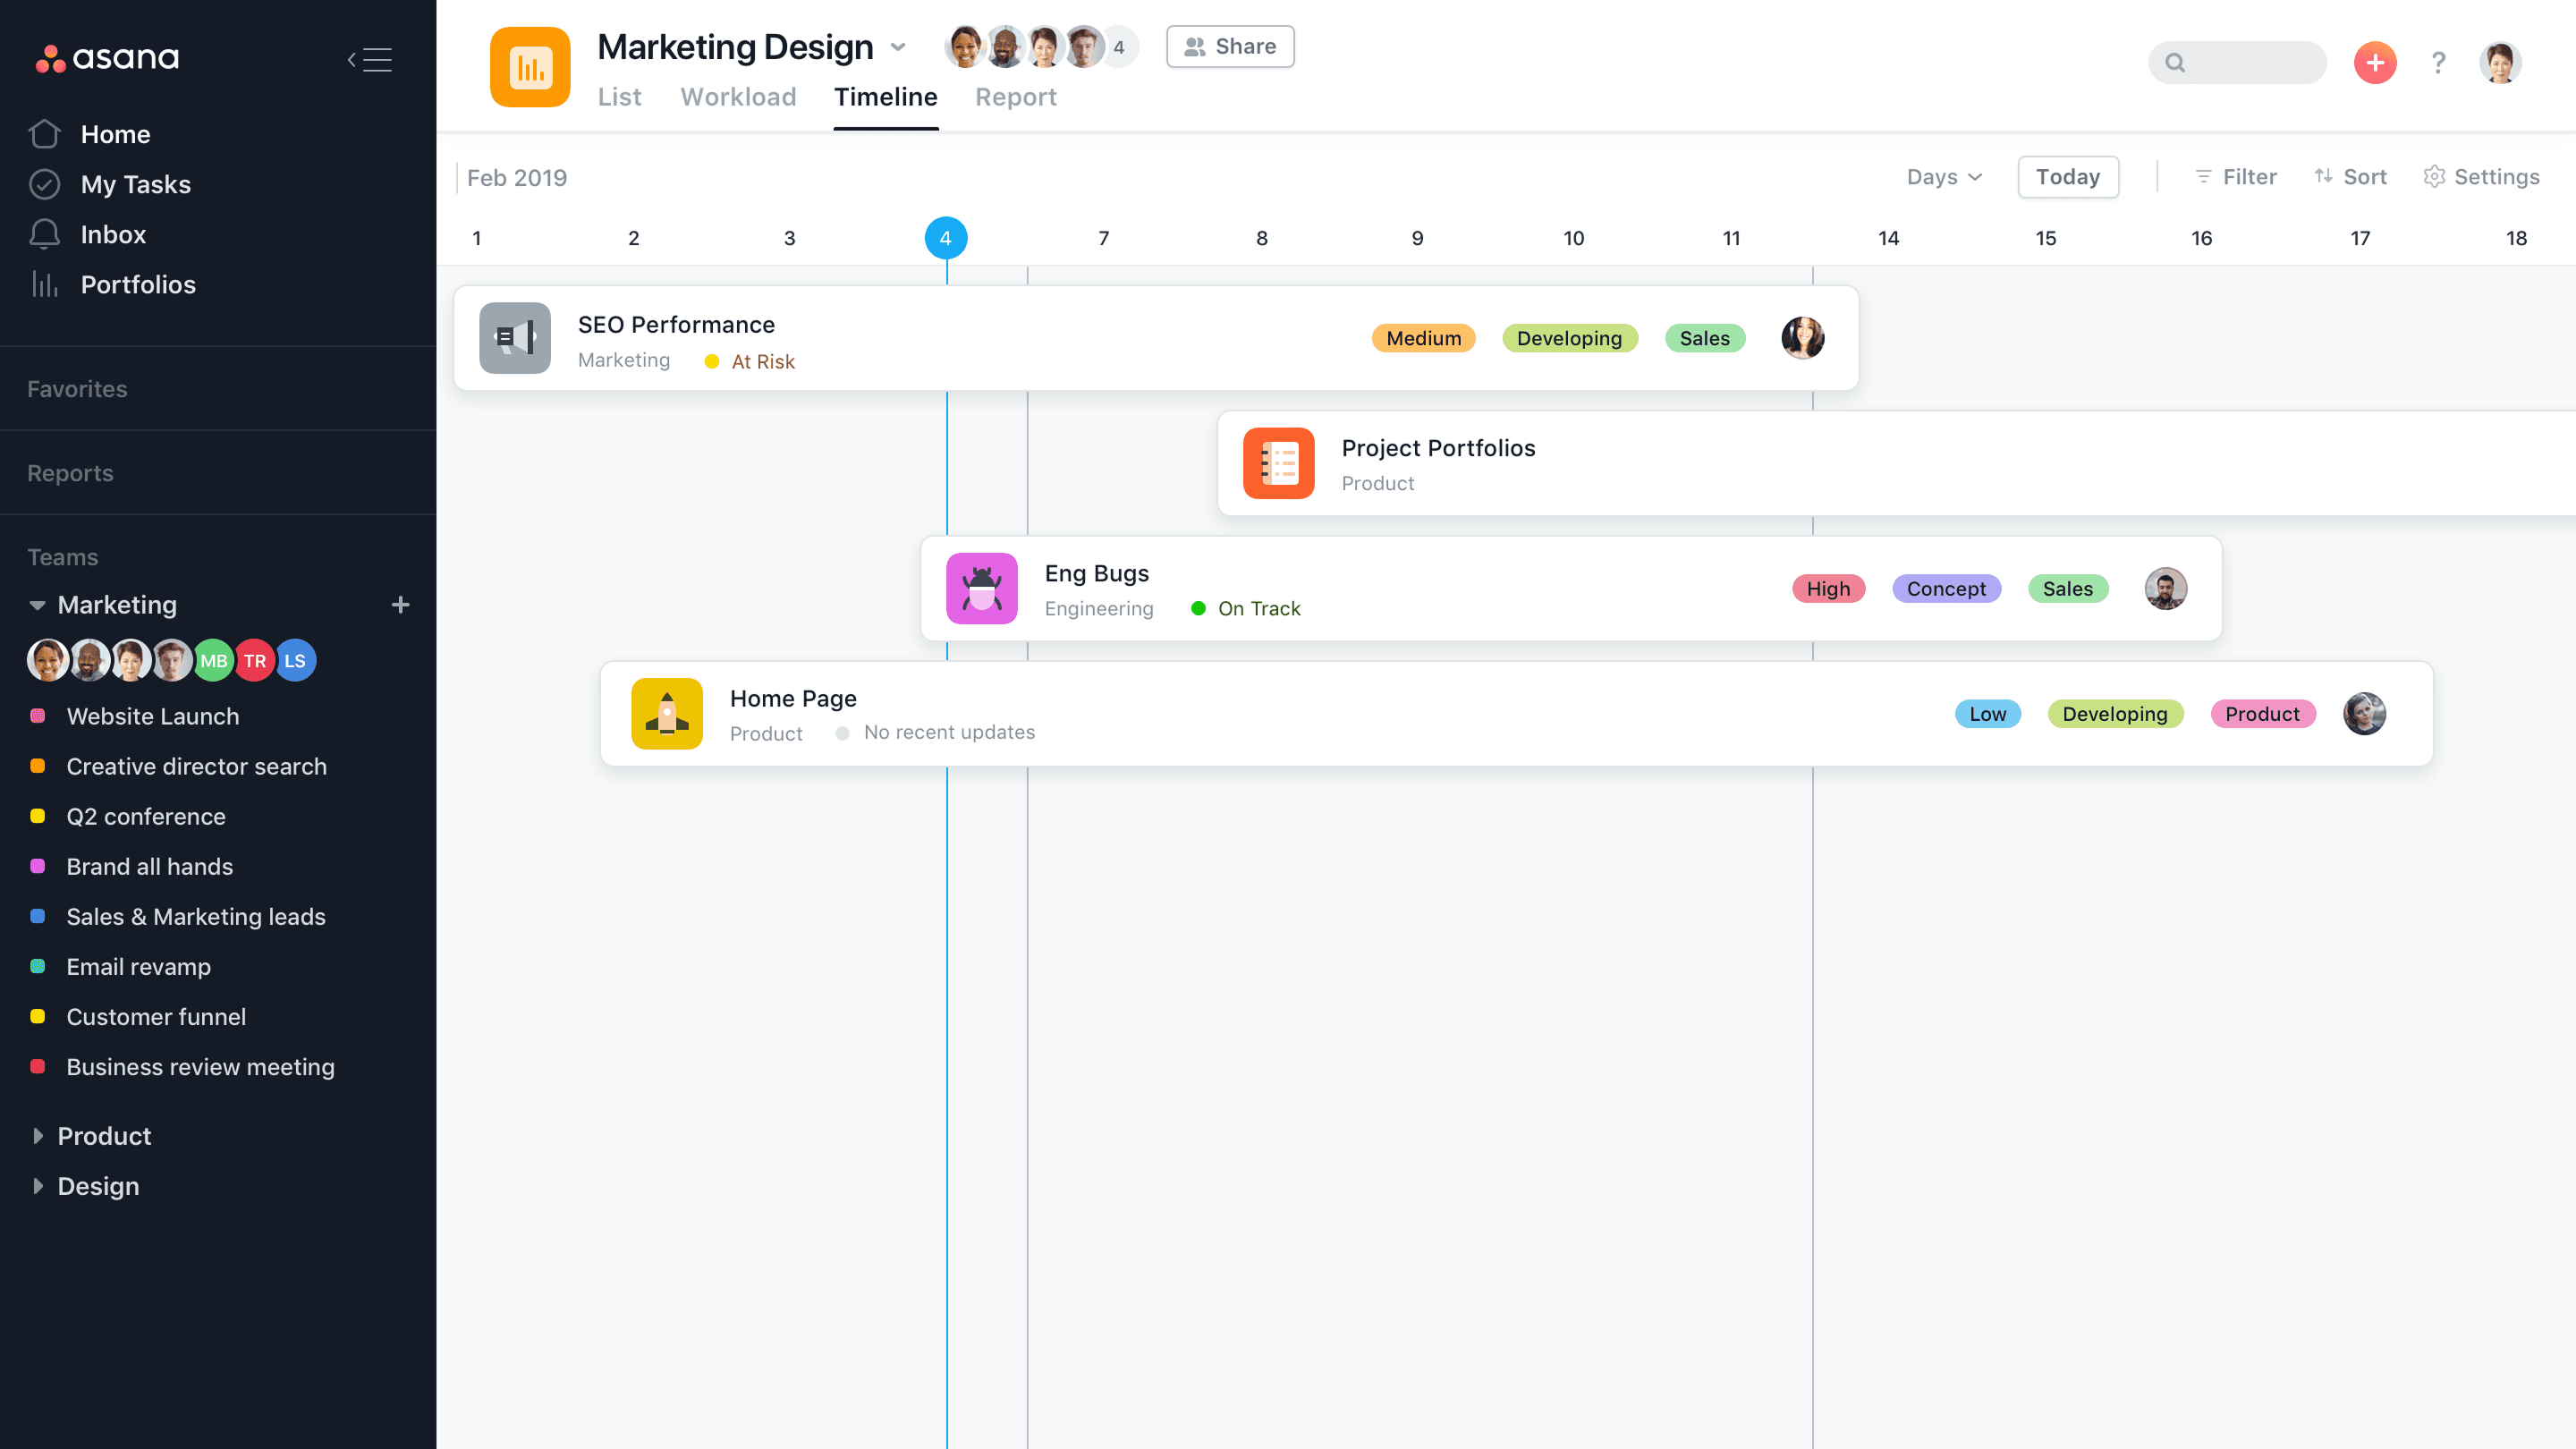
Task: Click the Eng Bugs bug icon
Action: [982, 588]
